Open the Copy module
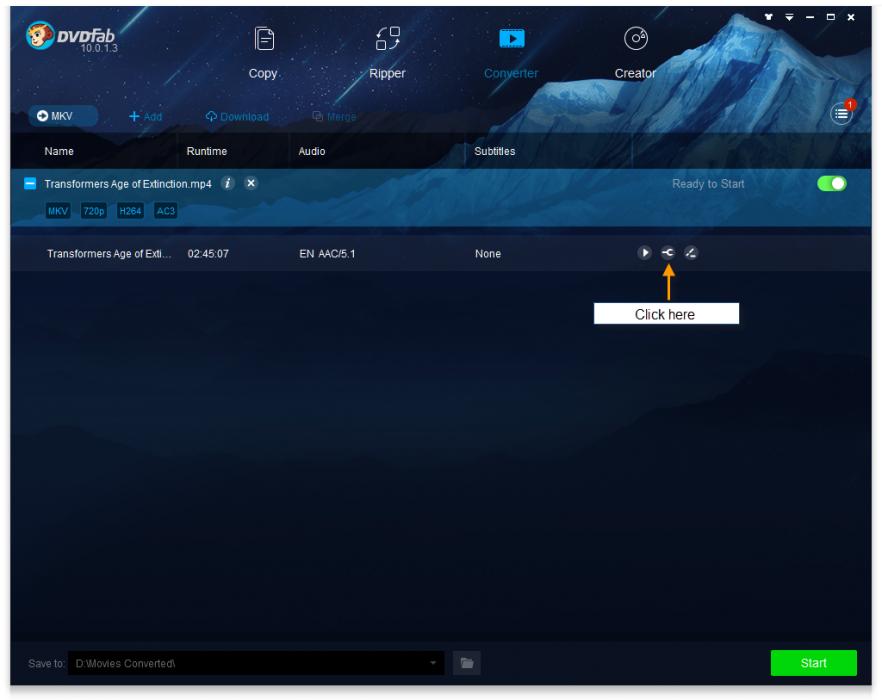Image resolution: width=882 pixels, height=700 pixels. pyautogui.click(x=263, y=52)
